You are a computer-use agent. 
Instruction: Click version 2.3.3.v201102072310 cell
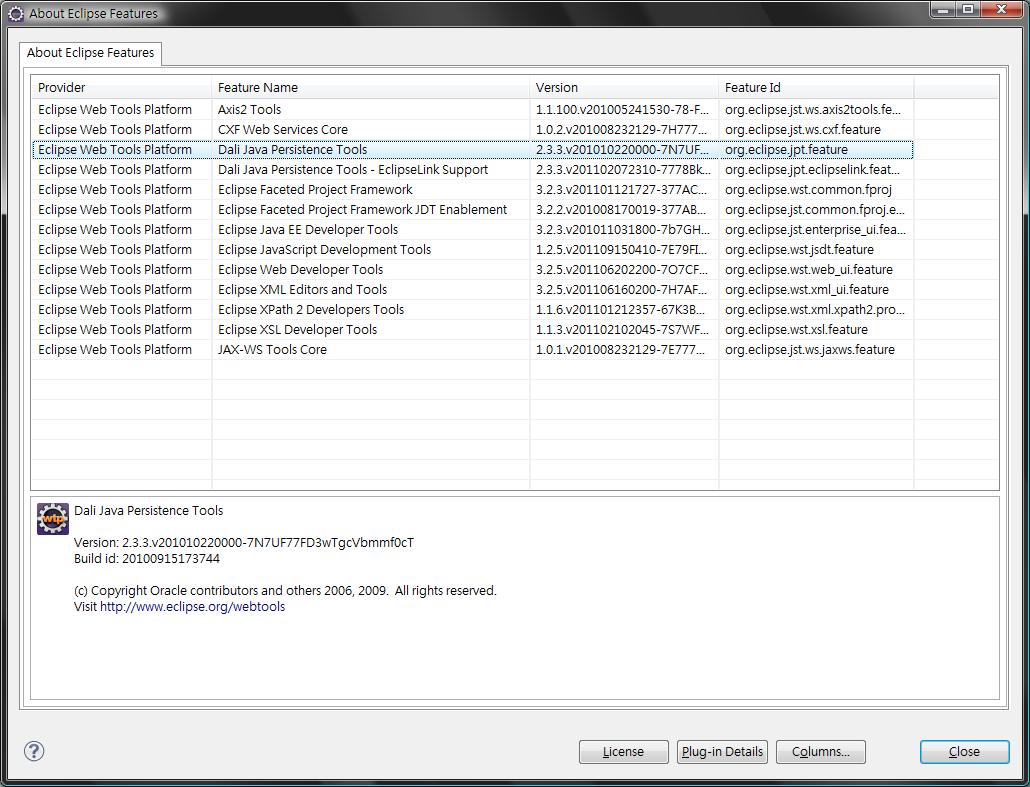click(623, 169)
